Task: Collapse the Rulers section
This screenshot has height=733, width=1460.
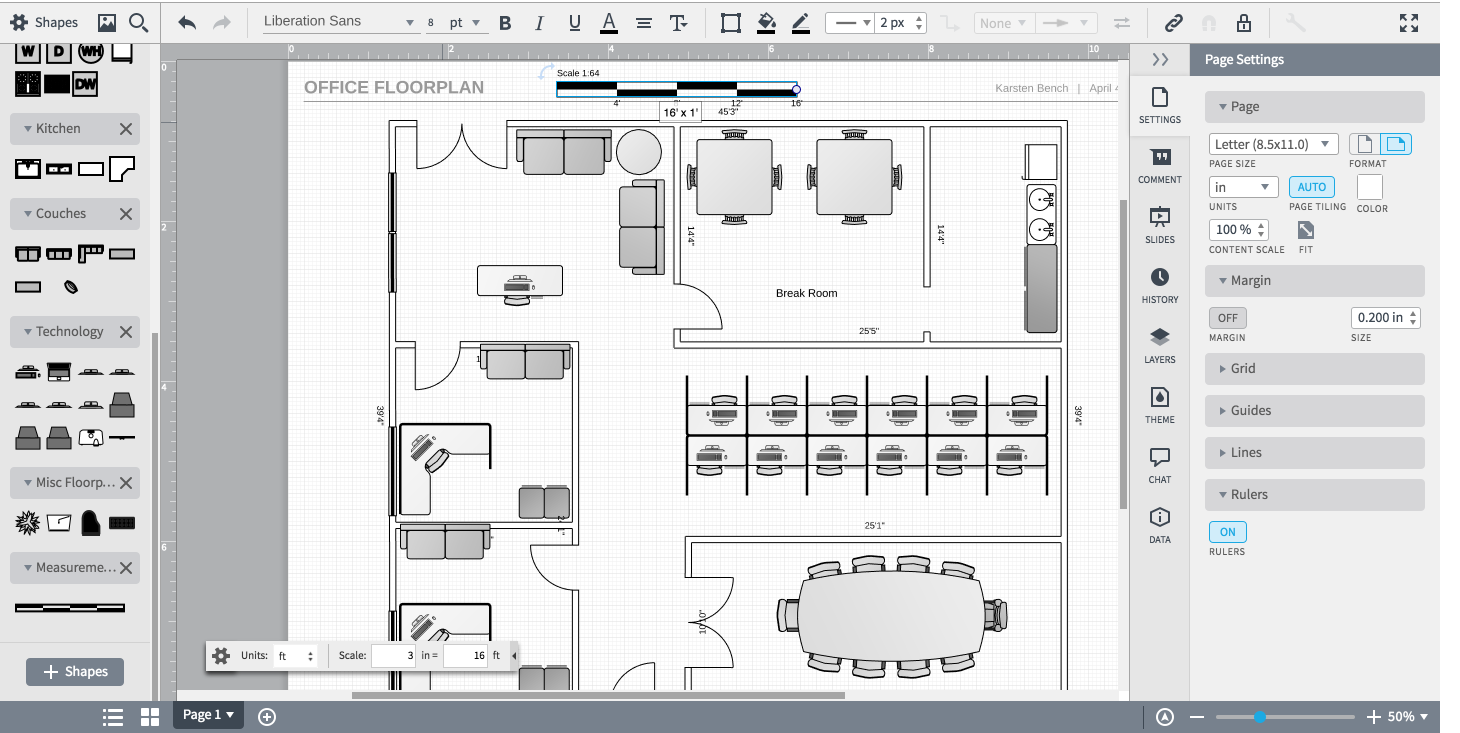Action: 1314,494
